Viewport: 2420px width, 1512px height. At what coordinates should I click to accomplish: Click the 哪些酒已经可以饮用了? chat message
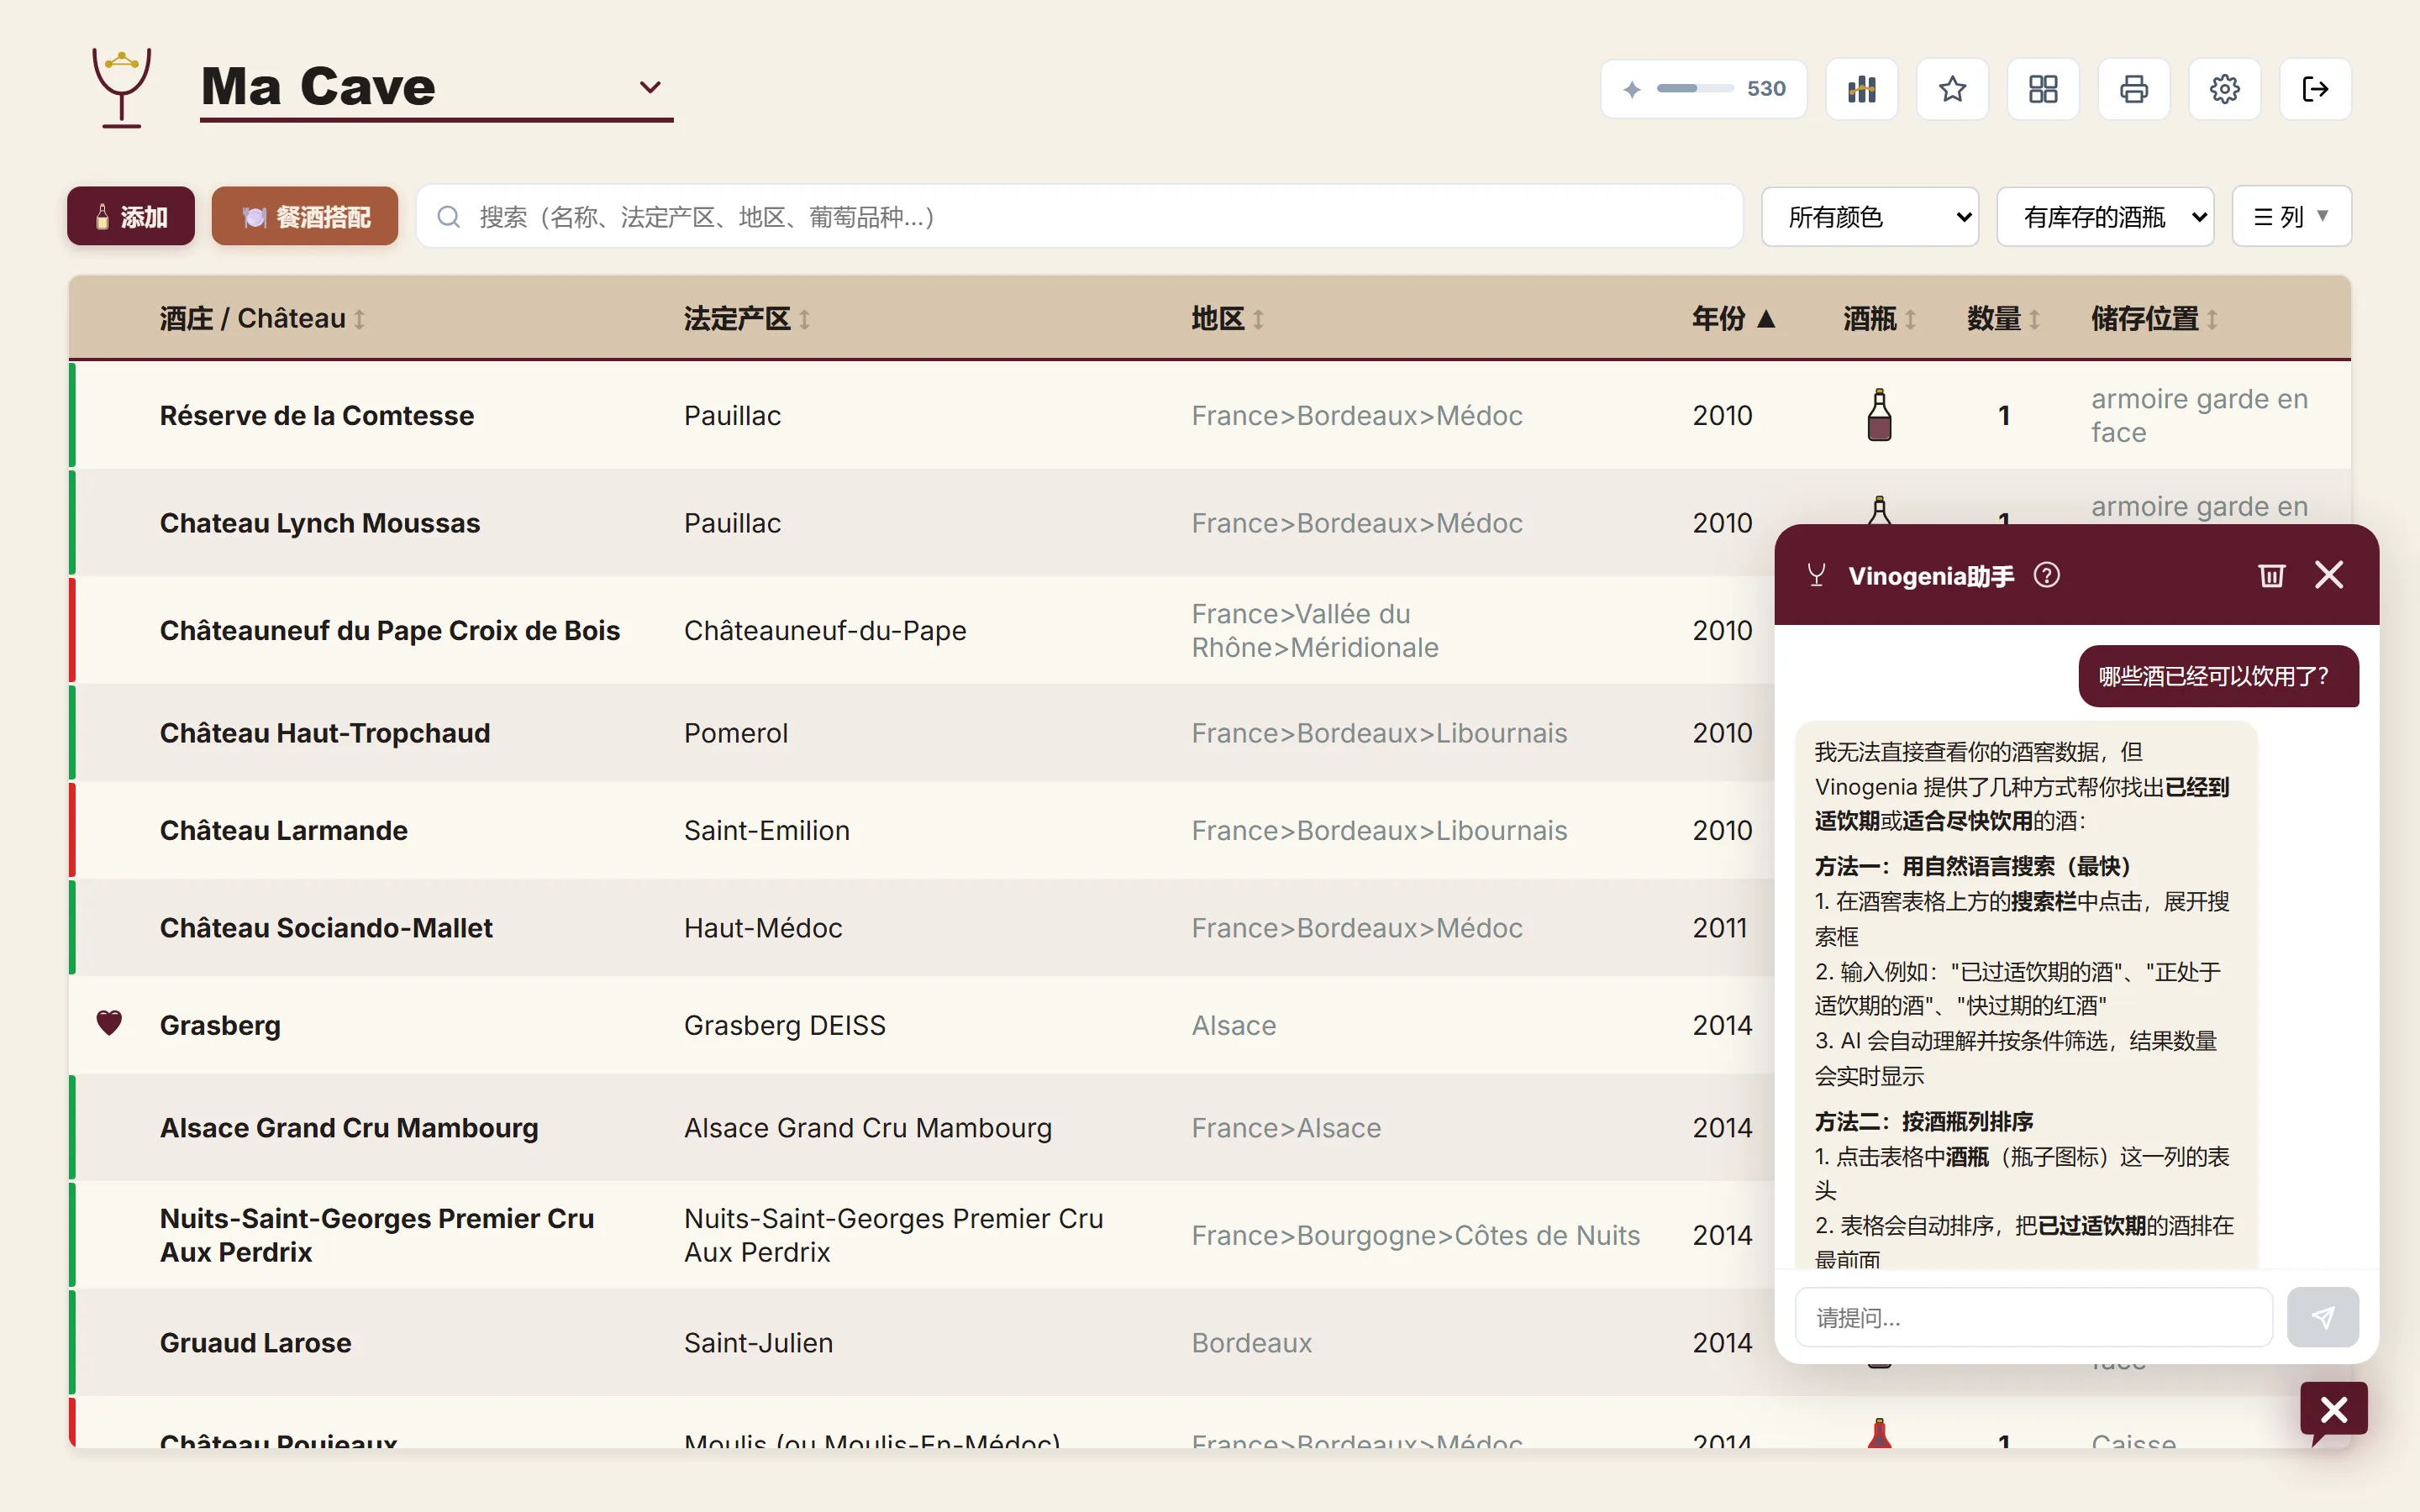click(2218, 677)
